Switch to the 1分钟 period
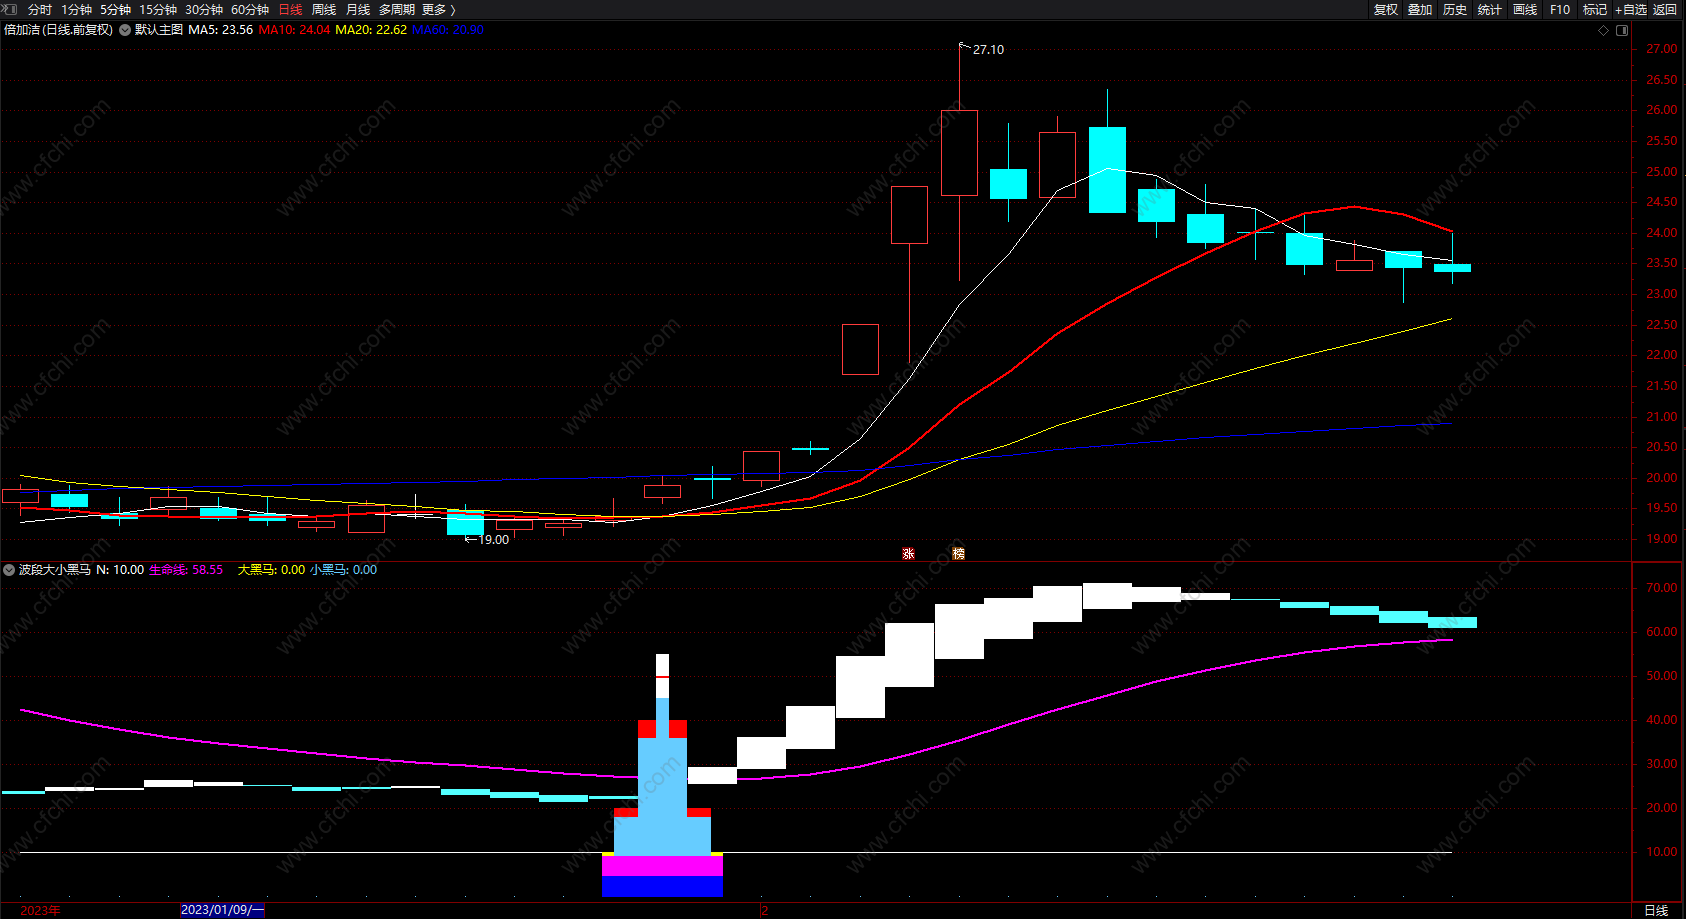1686x919 pixels. point(76,10)
